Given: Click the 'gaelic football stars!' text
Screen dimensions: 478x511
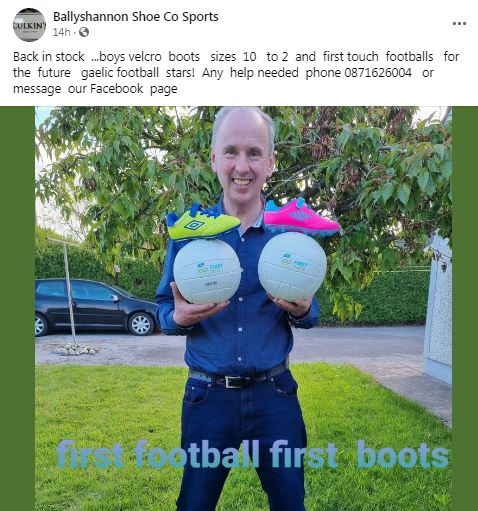Looking at the screenshot, I should 138,73.
